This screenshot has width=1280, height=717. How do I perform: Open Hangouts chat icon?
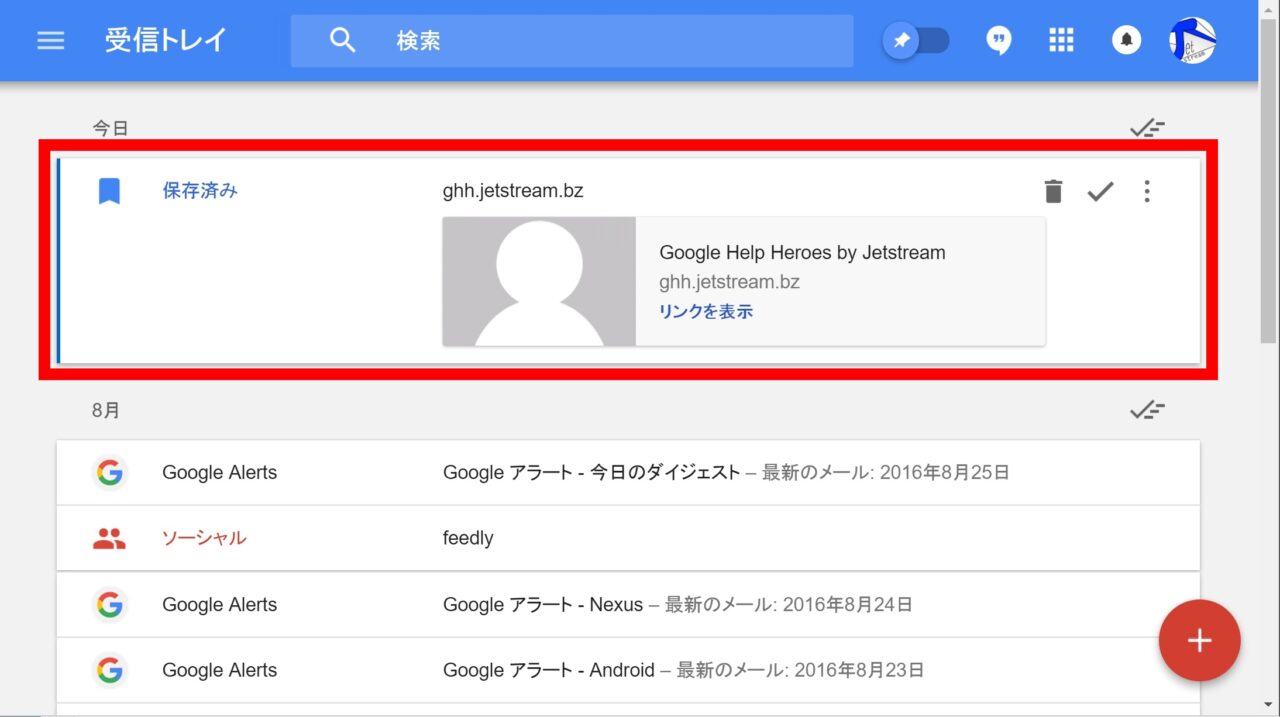[x=998, y=41]
